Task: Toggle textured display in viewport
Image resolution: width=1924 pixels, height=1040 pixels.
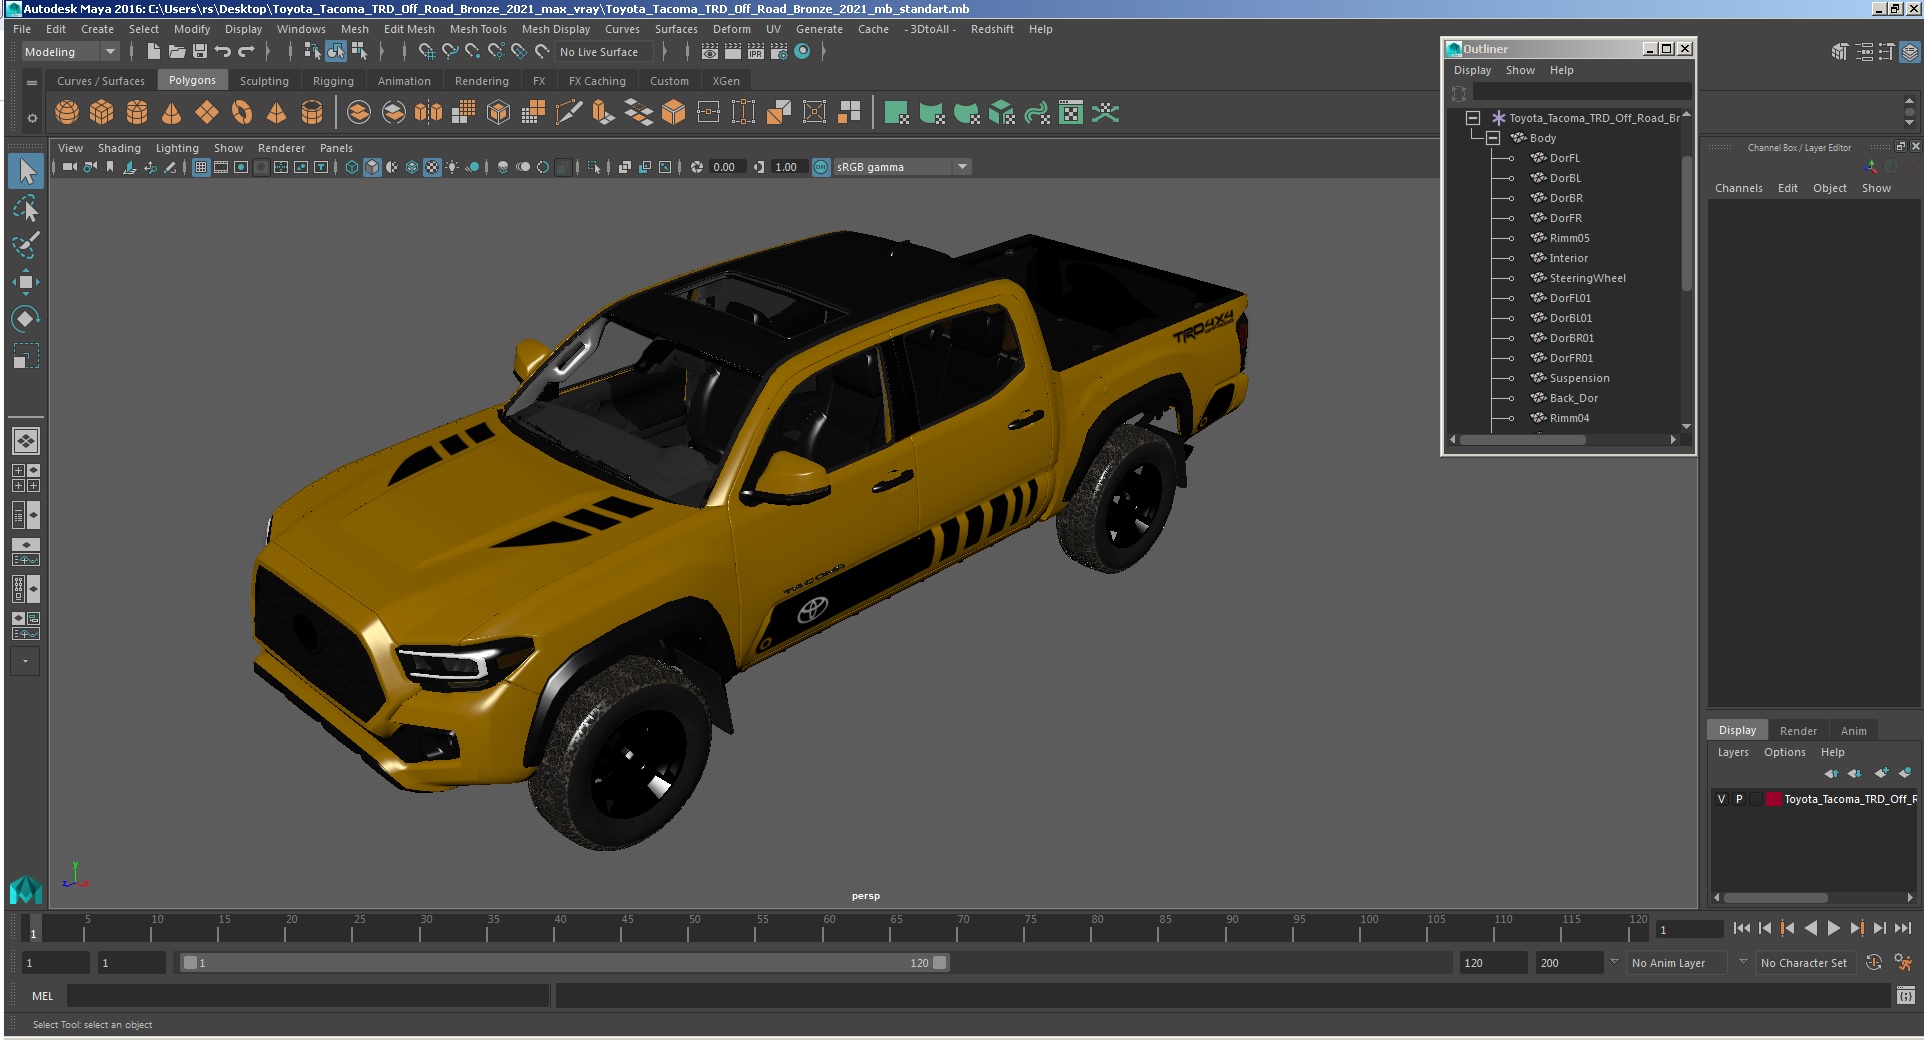Action: tap(432, 167)
